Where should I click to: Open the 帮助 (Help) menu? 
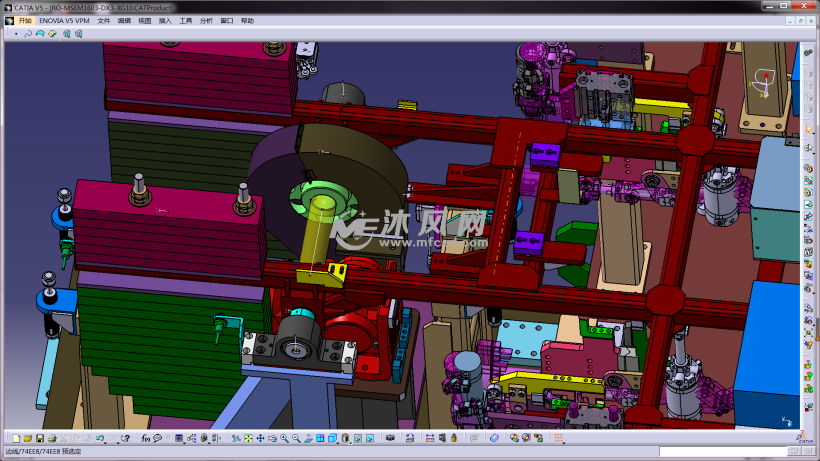tap(247, 20)
